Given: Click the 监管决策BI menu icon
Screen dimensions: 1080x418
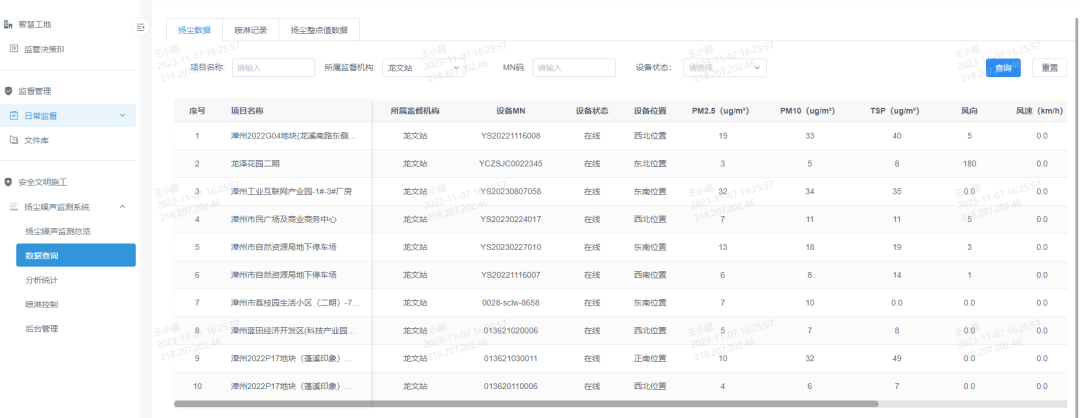Looking at the screenshot, I should pyautogui.click(x=13, y=49).
